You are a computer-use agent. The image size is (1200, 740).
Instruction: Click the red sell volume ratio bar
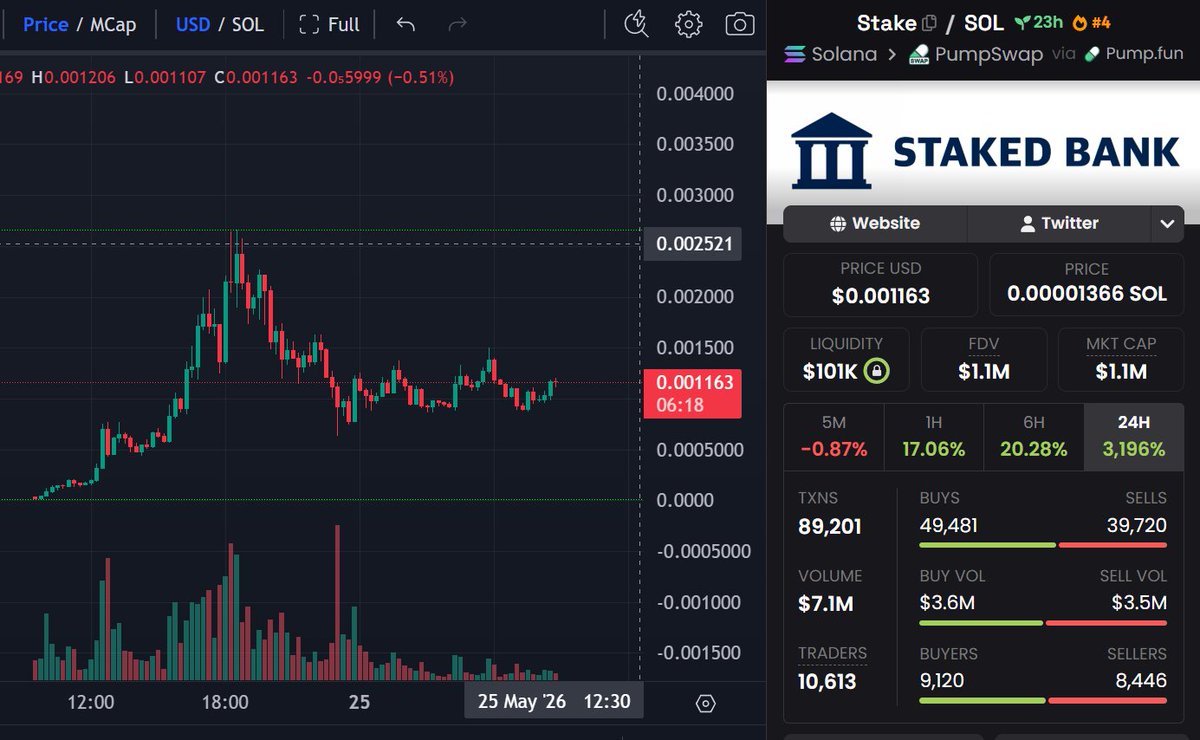(x=1106, y=623)
